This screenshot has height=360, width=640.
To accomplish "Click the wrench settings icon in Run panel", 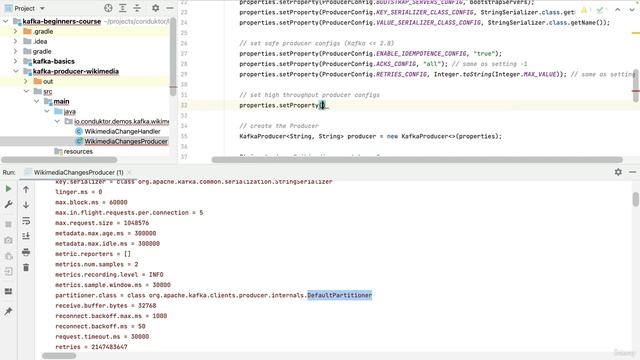I will (8, 204).
